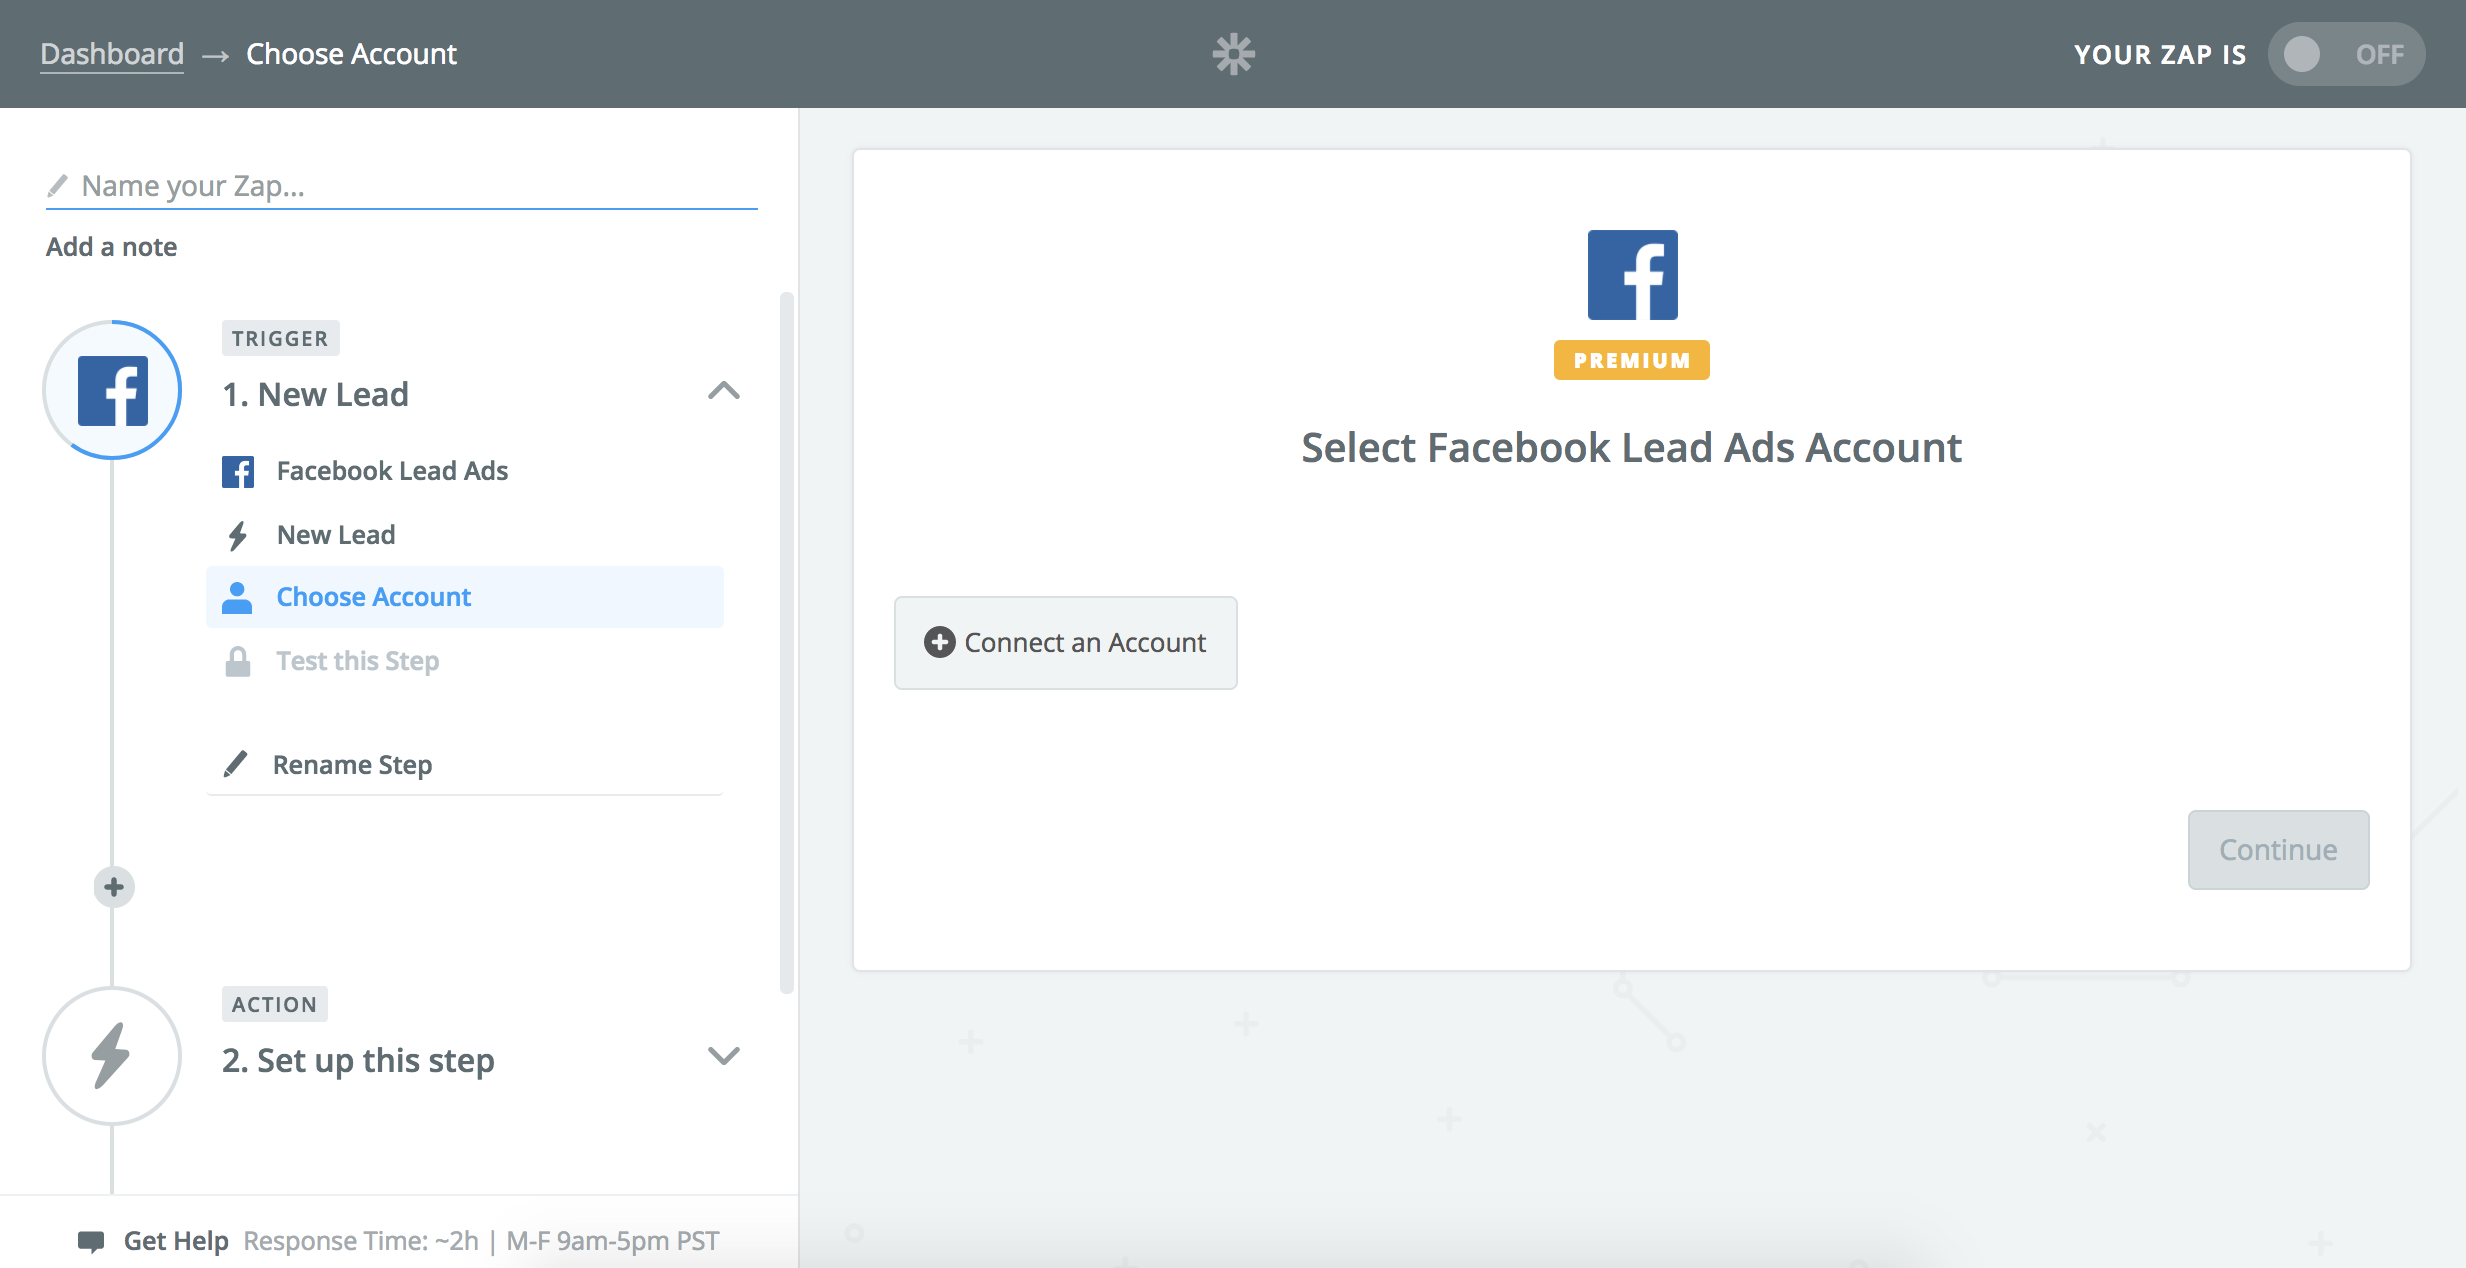Image resolution: width=2466 pixels, height=1268 pixels.
Task: Click the Zapier asterisk logo in header
Action: (1233, 54)
